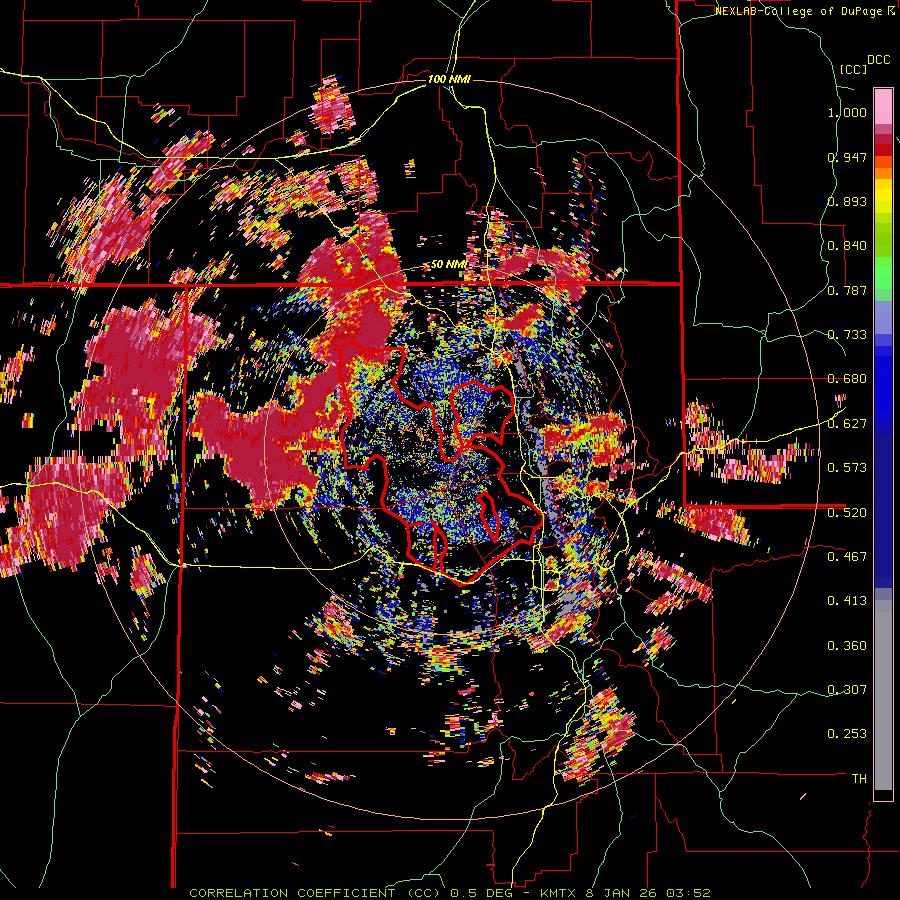Click the 0.680 scale value

[847, 379]
